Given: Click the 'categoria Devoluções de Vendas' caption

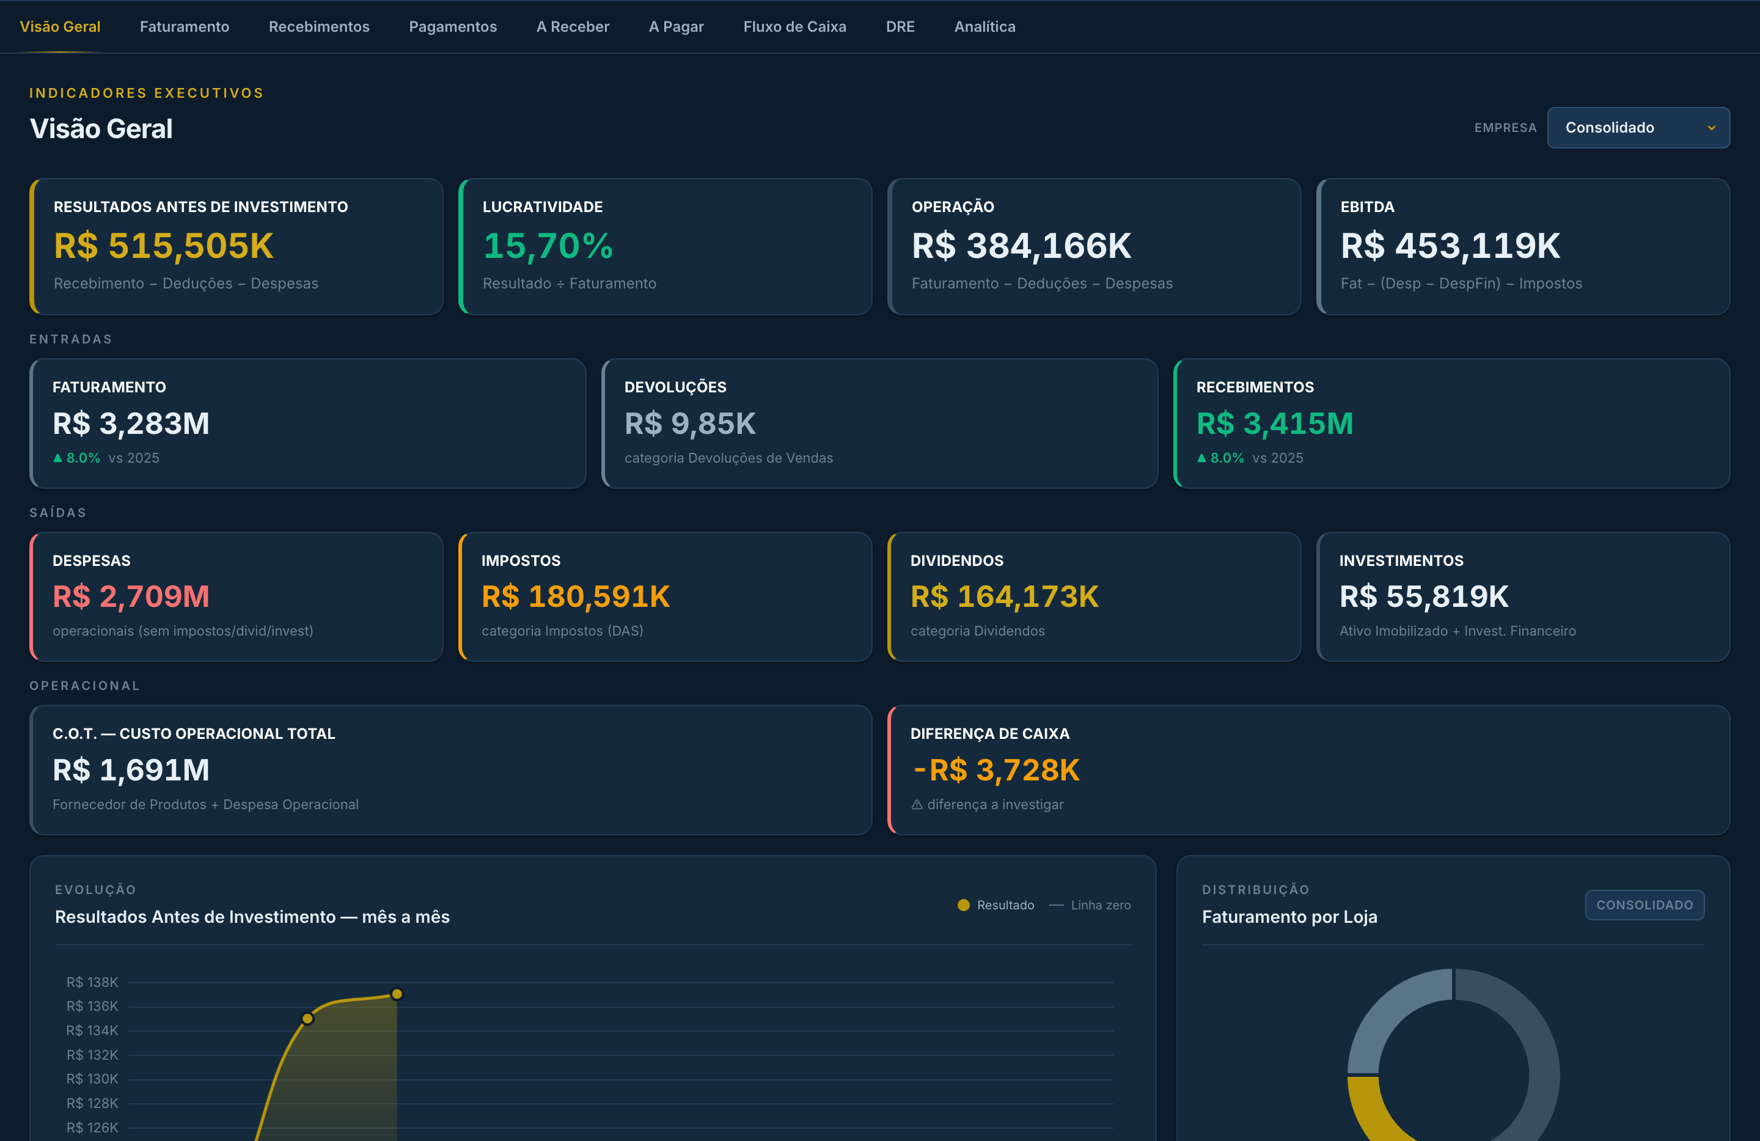Looking at the screenshot, I should 728,458.
